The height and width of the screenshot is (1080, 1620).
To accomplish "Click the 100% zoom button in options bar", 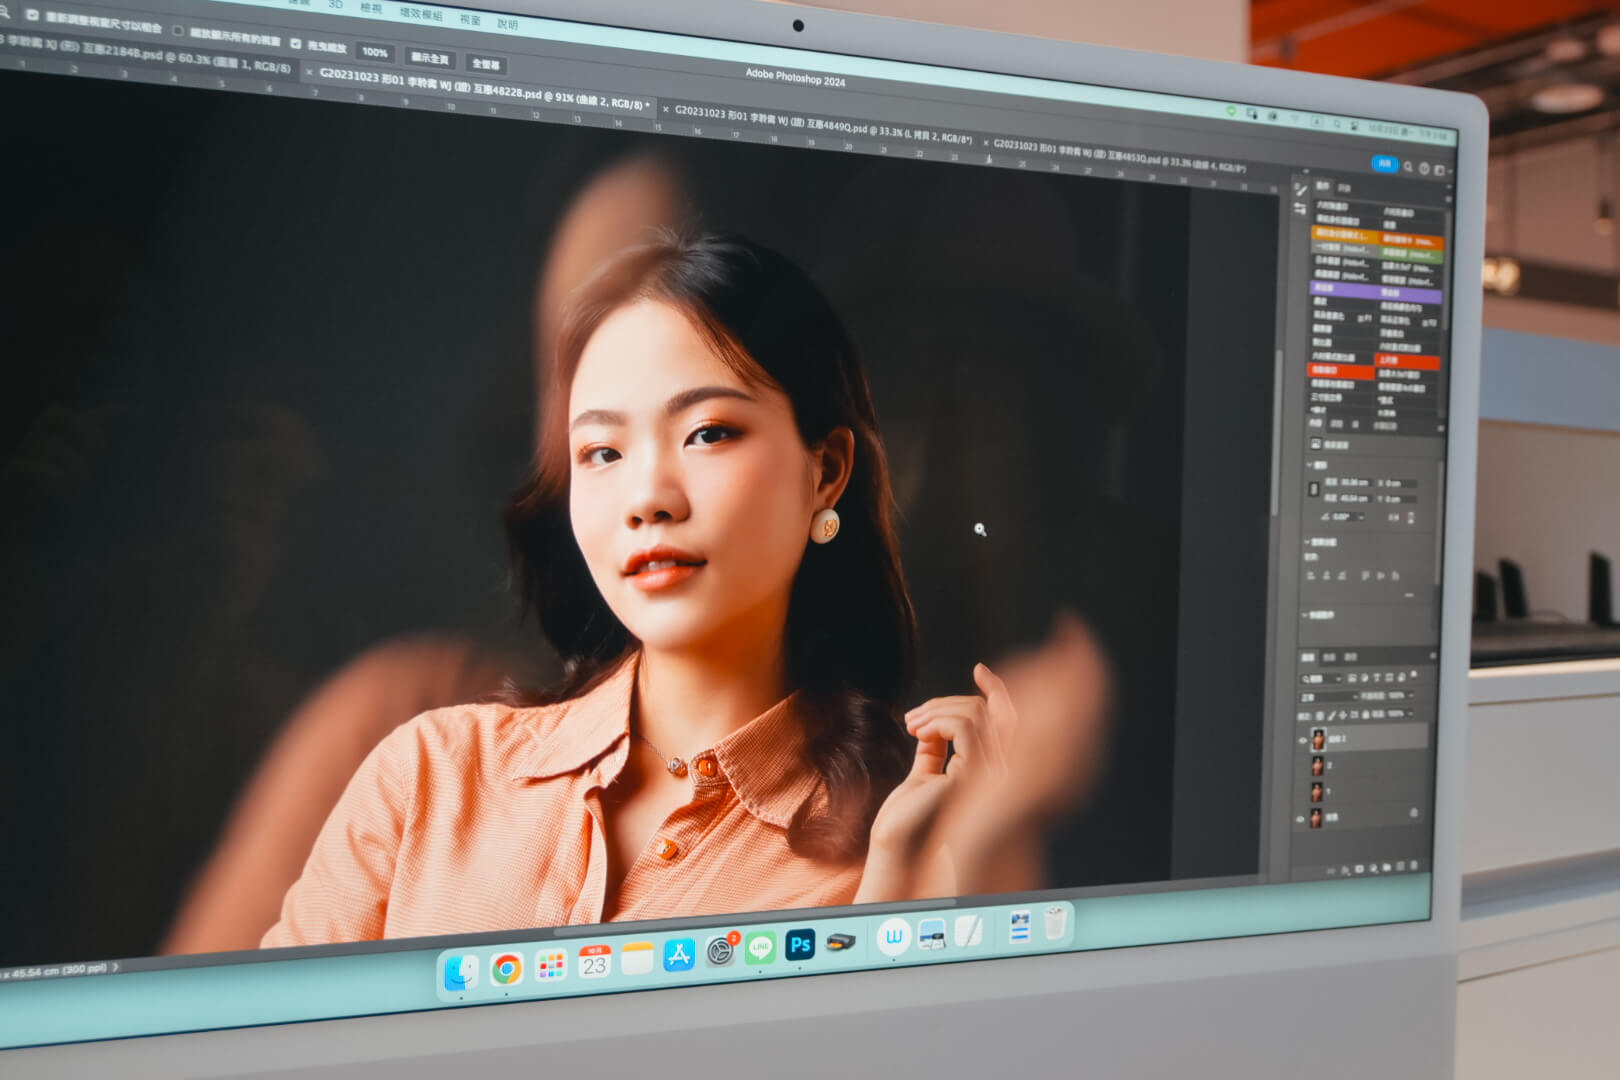I will pyautogui.click(x=375, y=52).
